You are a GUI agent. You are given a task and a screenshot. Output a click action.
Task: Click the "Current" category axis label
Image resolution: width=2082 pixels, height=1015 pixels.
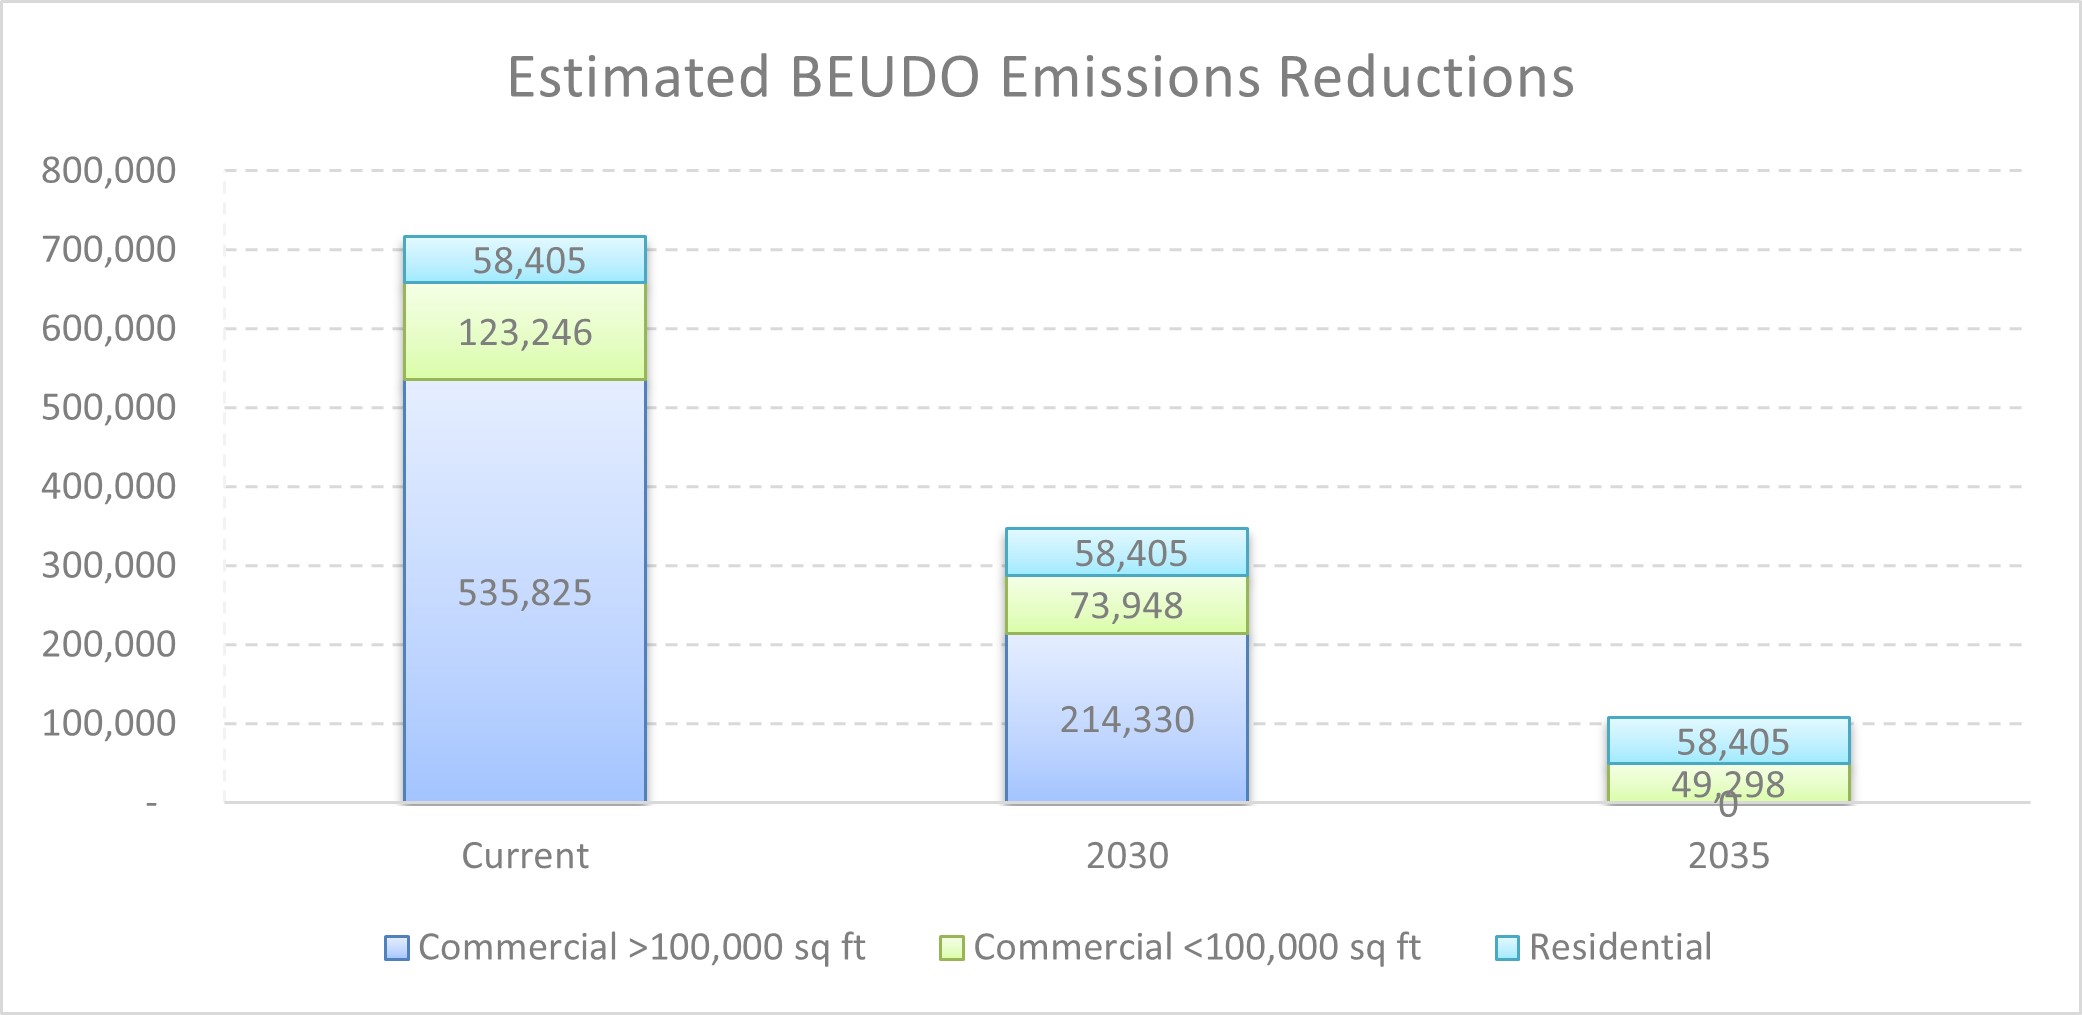point(525,856)
